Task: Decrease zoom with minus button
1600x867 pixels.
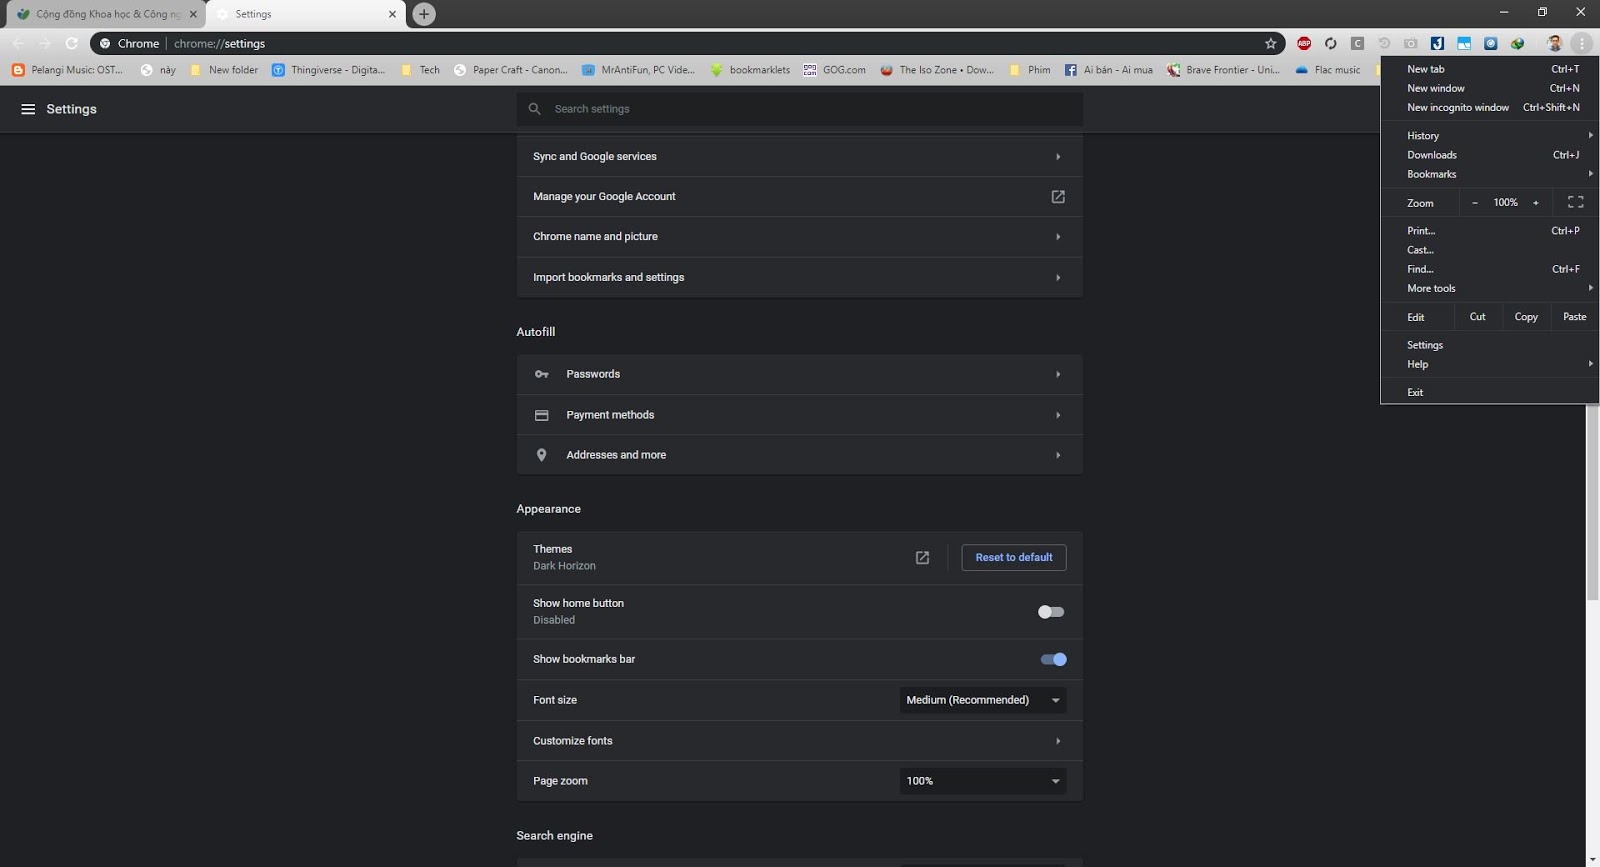Action: [1474, 202]
